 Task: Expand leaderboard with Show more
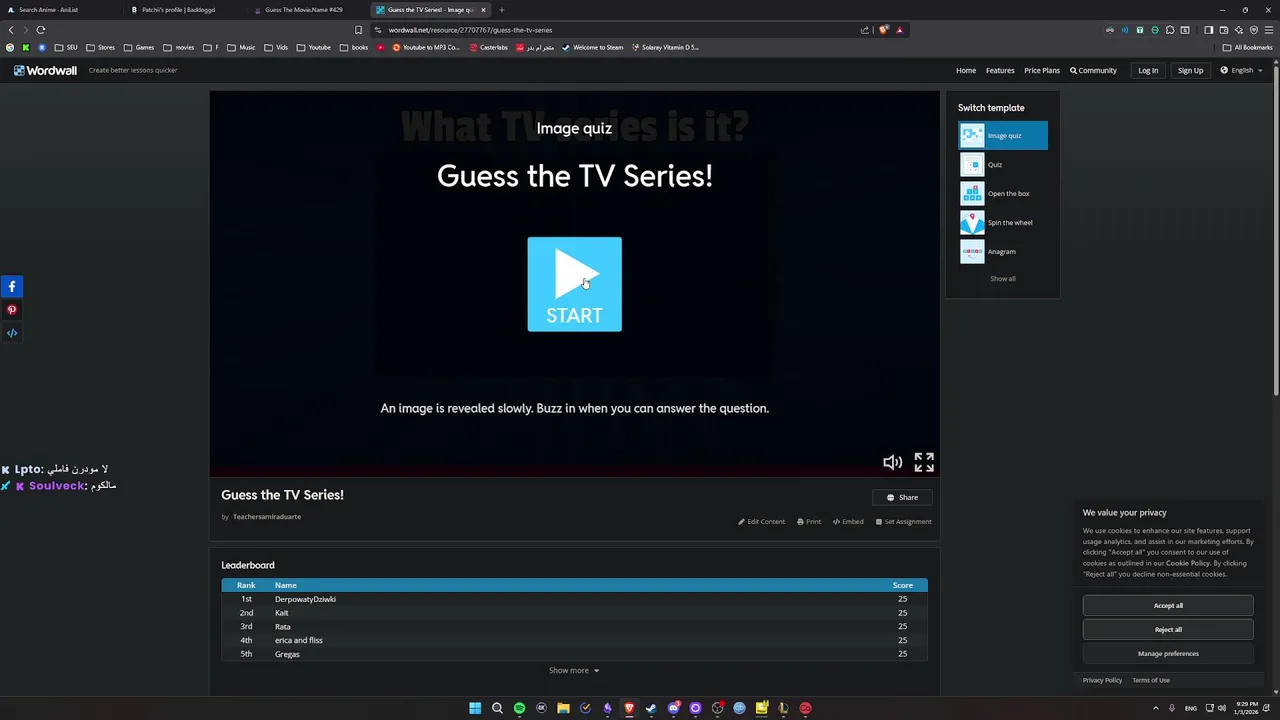[x=574, y=670]
